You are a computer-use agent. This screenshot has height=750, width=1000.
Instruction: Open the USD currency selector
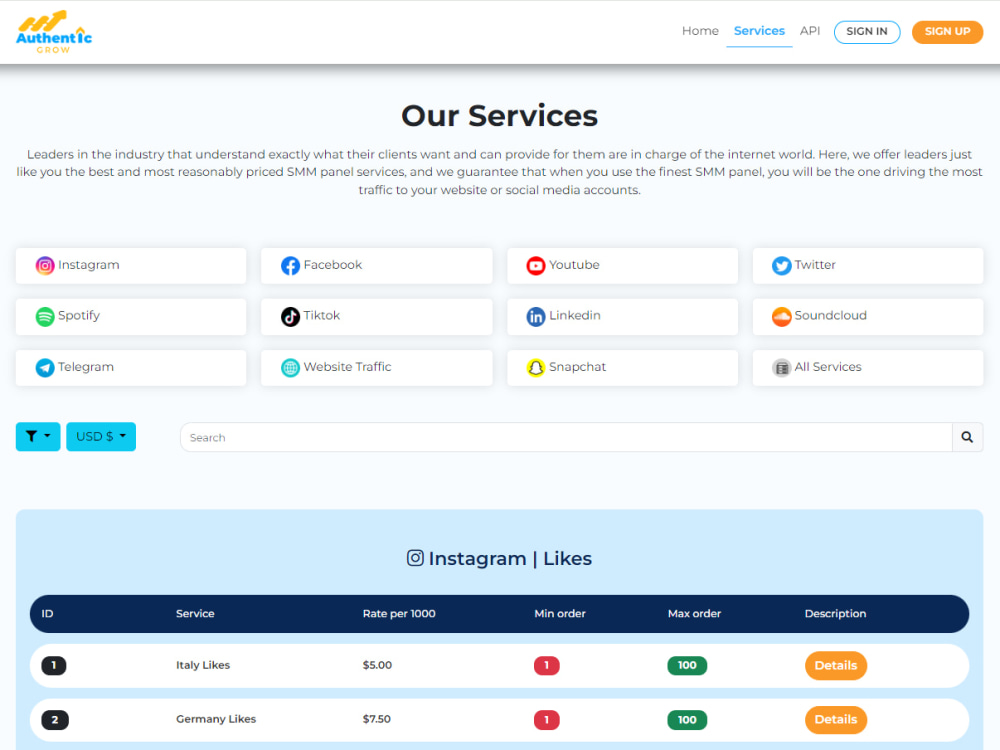pyautogui.click(x=100, y=436)
